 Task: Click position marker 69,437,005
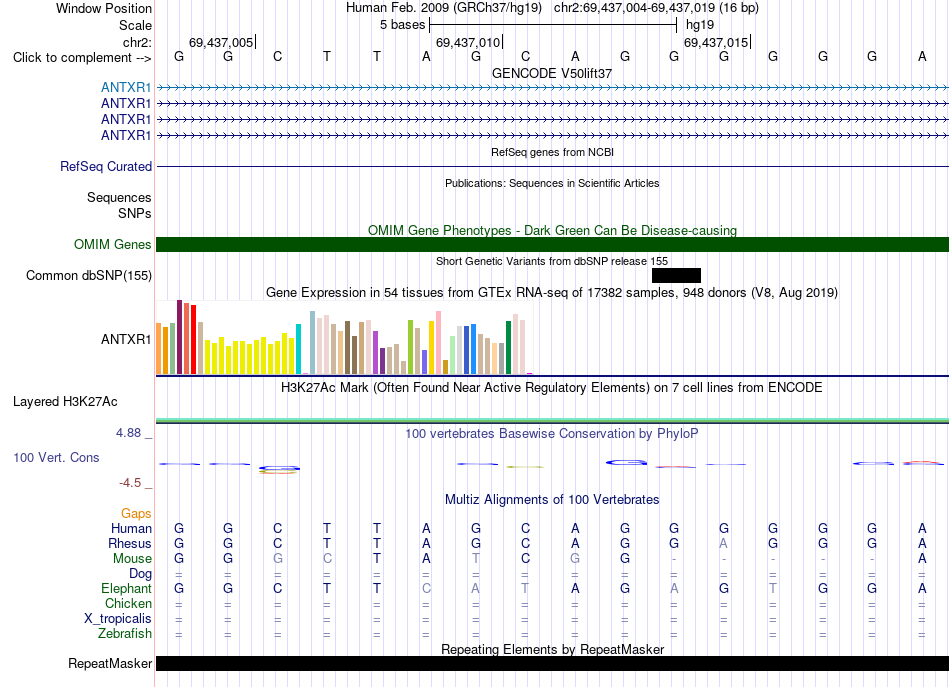(221, 42)
